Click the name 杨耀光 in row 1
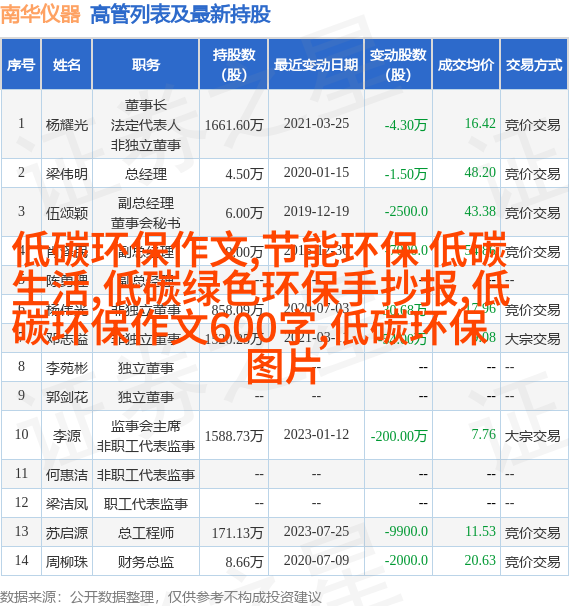 coord(66,125)
